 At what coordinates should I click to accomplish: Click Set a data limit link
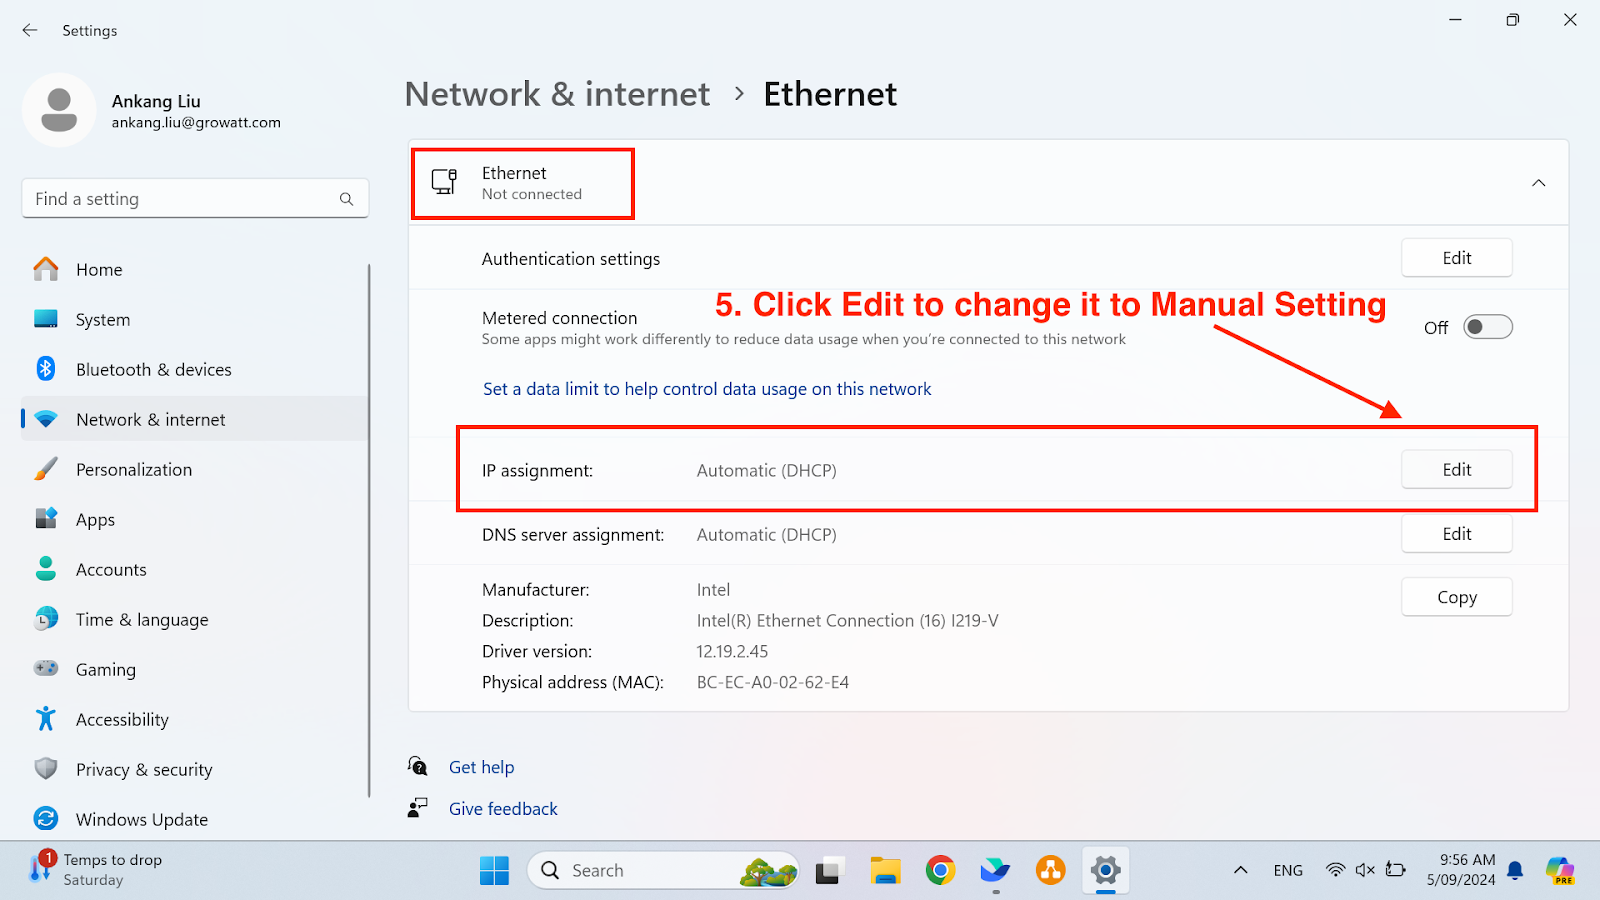[707, 389]
